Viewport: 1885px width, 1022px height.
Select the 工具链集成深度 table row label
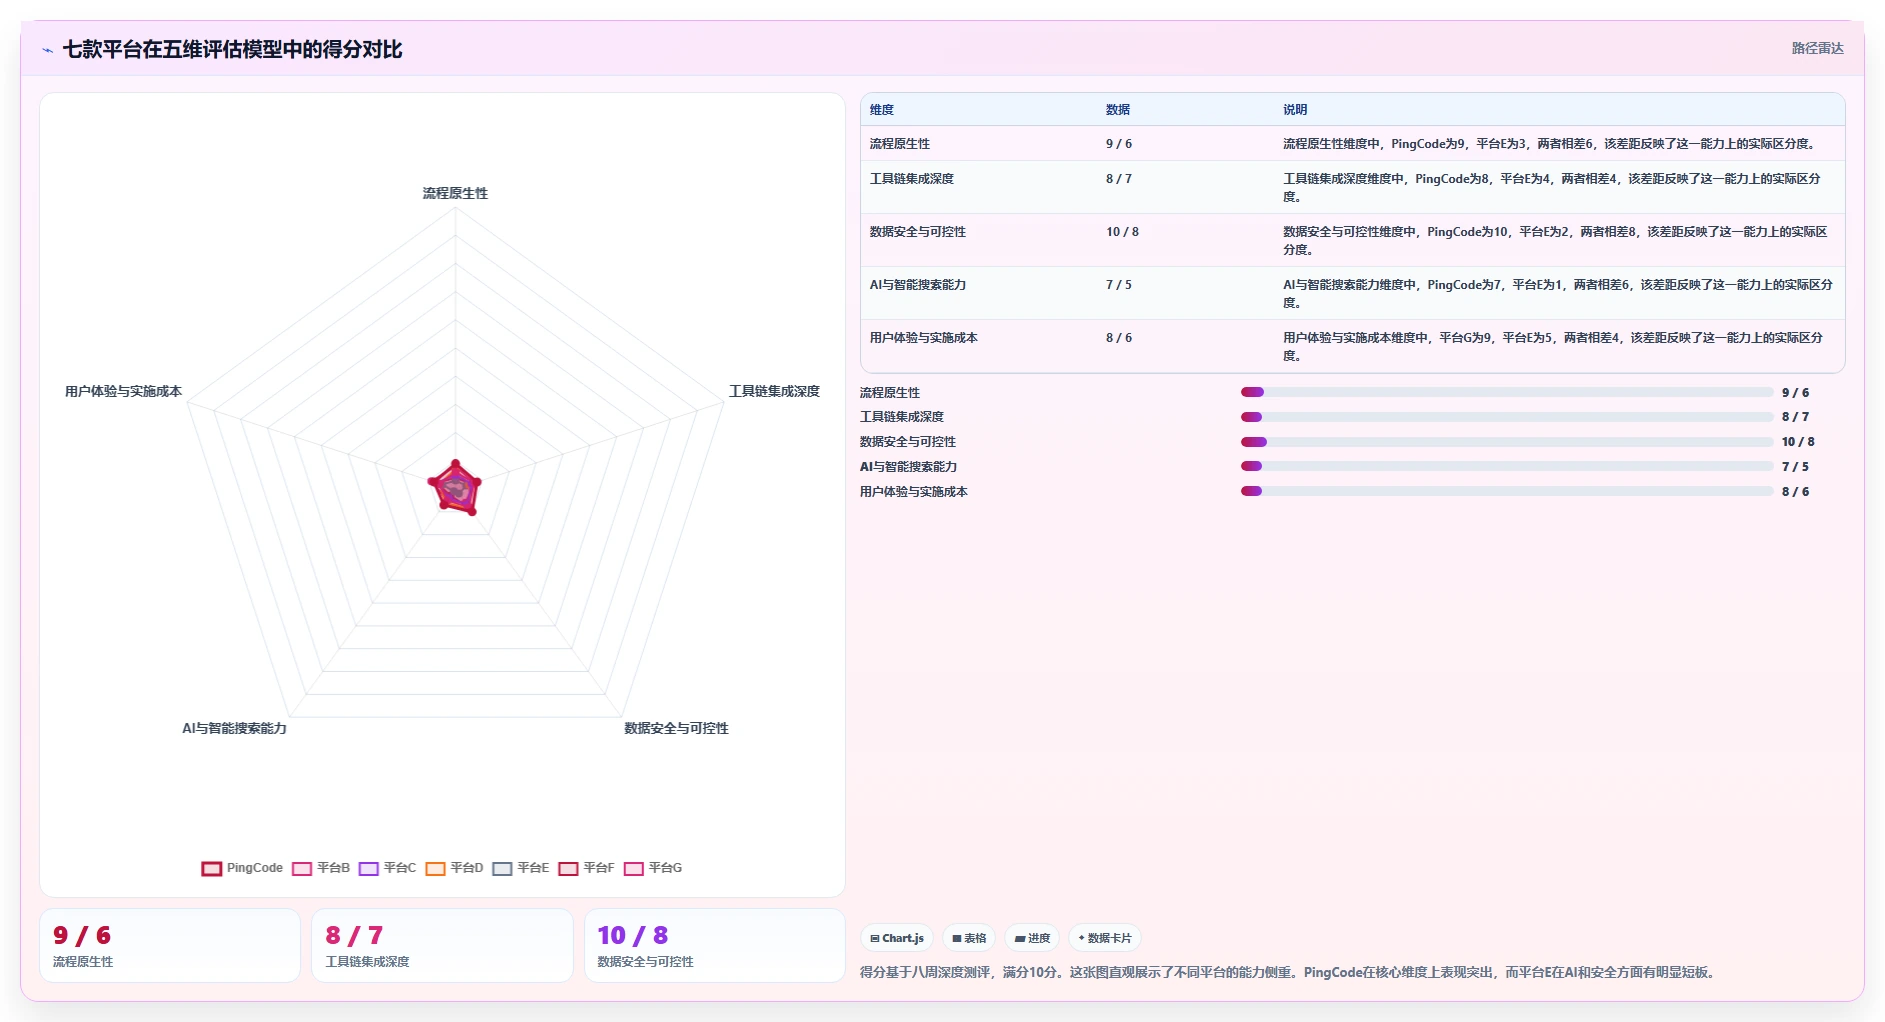coord(912,179)
